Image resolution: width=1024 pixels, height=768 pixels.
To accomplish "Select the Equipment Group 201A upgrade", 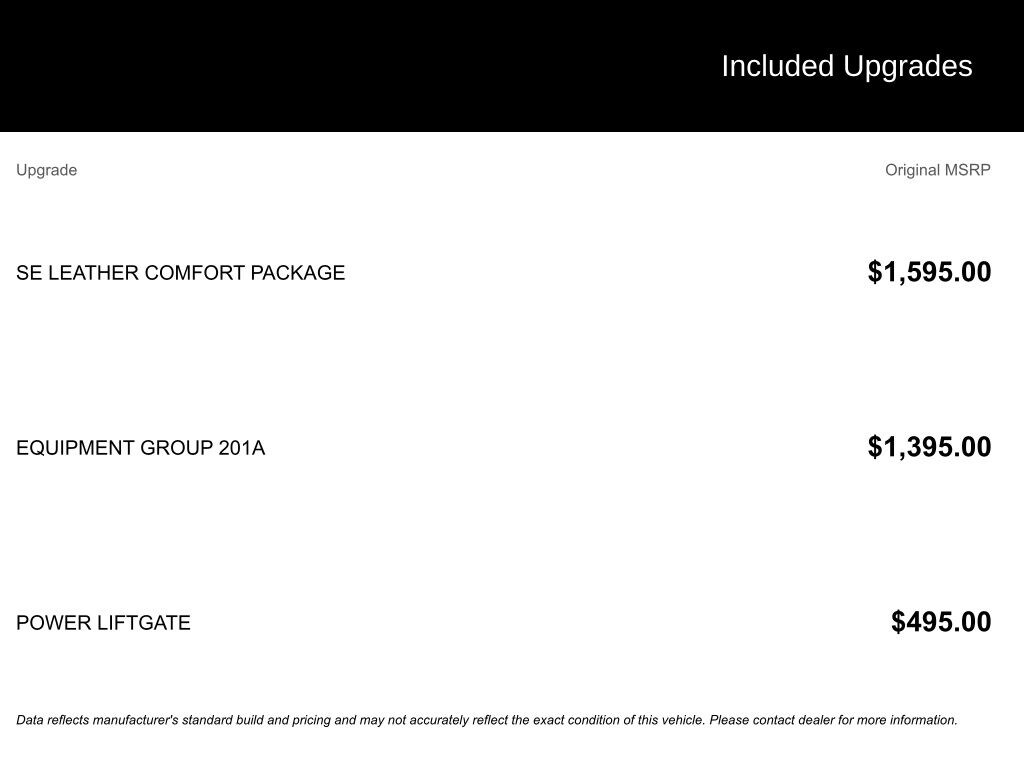I will click(x=140, y=448).
